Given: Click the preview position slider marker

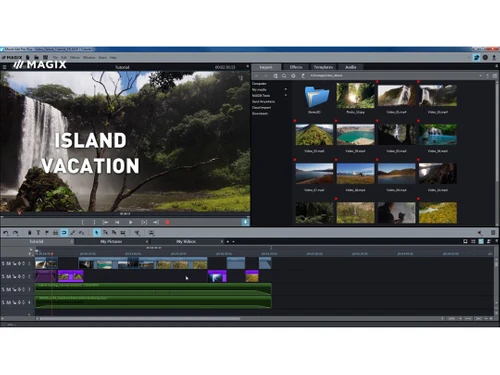Looking at the screenshot, I should (x=19, y=213).
